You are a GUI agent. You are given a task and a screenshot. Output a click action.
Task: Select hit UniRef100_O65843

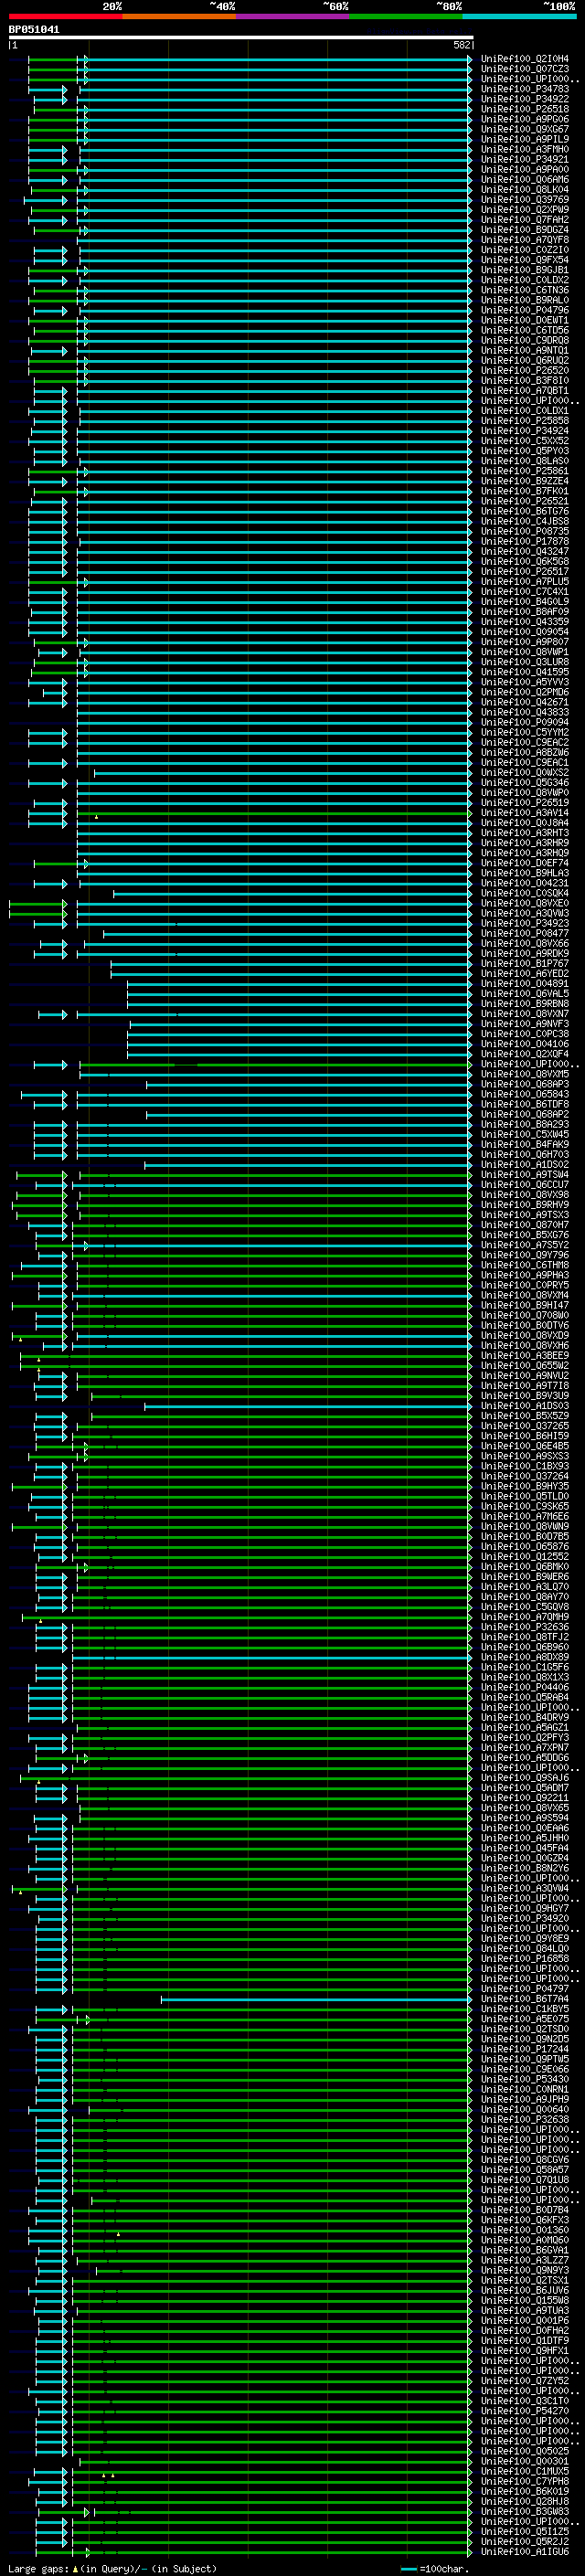[x=525, y=1094]
